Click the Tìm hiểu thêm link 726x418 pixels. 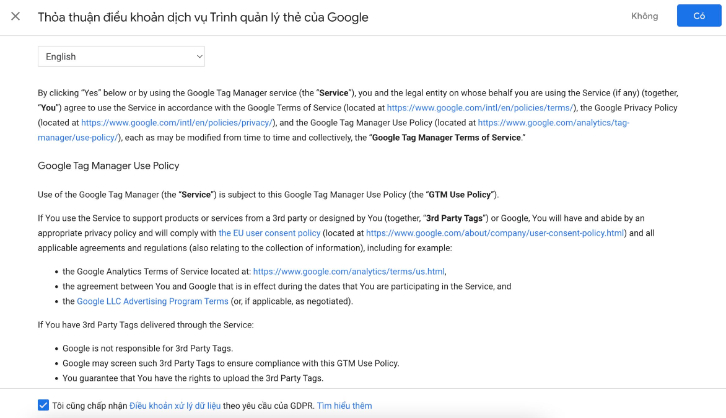344,406
